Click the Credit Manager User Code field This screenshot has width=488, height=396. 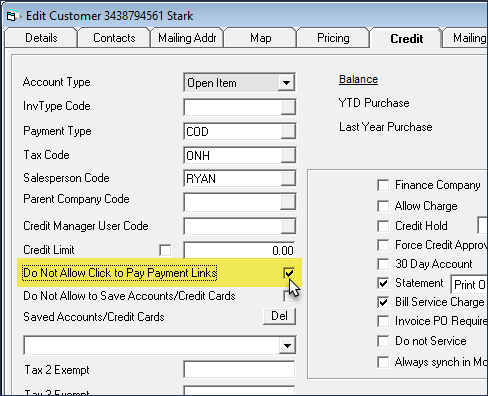pos(233,226)
